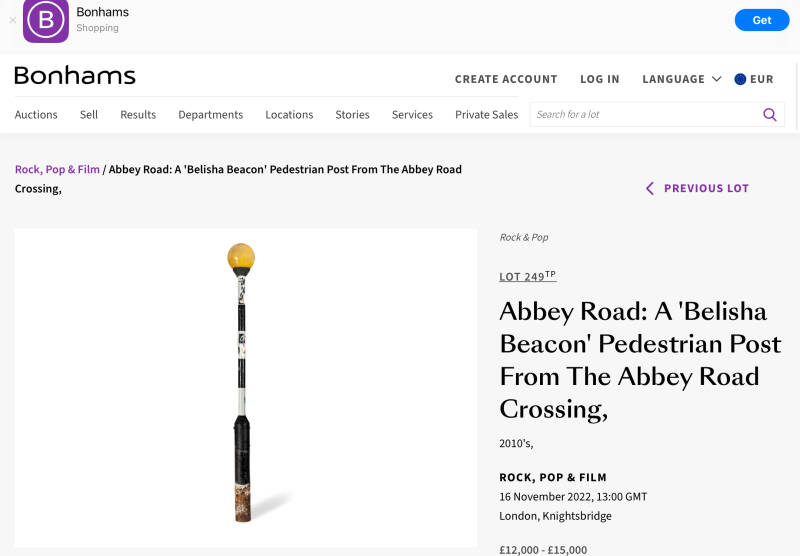The image size is (800, 556).
Task: Click the Log In link
Action: [x=600, y=80]
